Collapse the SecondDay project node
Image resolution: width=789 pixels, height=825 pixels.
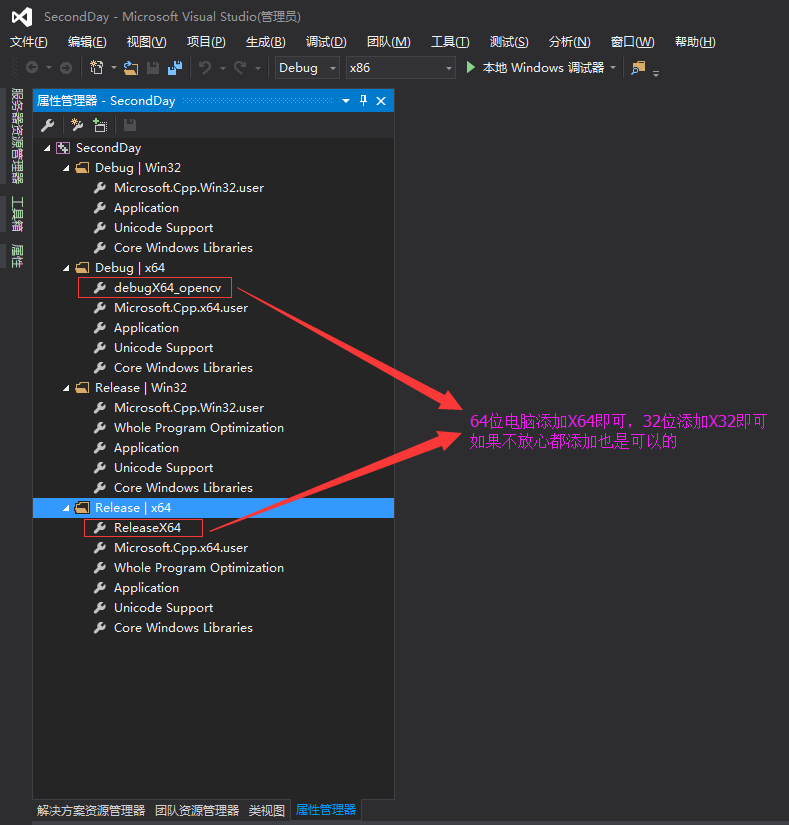[x=47, y=148]
